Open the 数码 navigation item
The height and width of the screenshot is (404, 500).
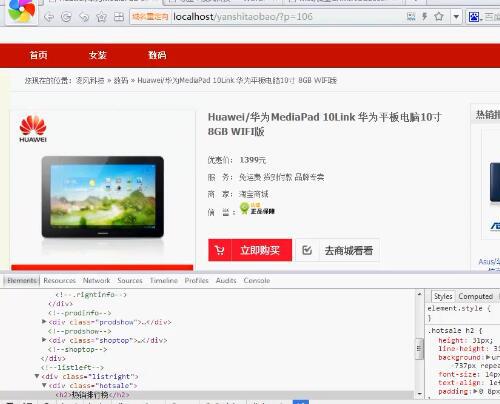(157, 55)
